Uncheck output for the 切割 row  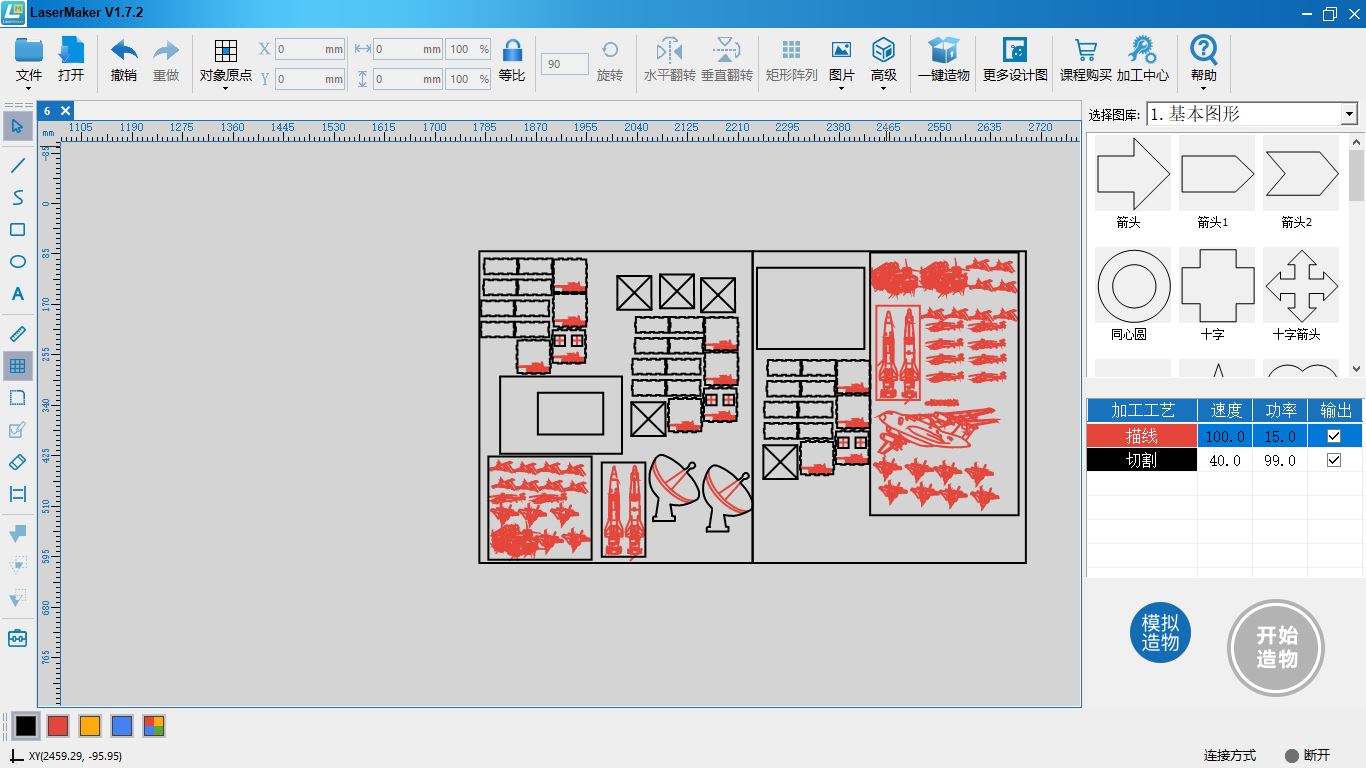[1333, 460]
